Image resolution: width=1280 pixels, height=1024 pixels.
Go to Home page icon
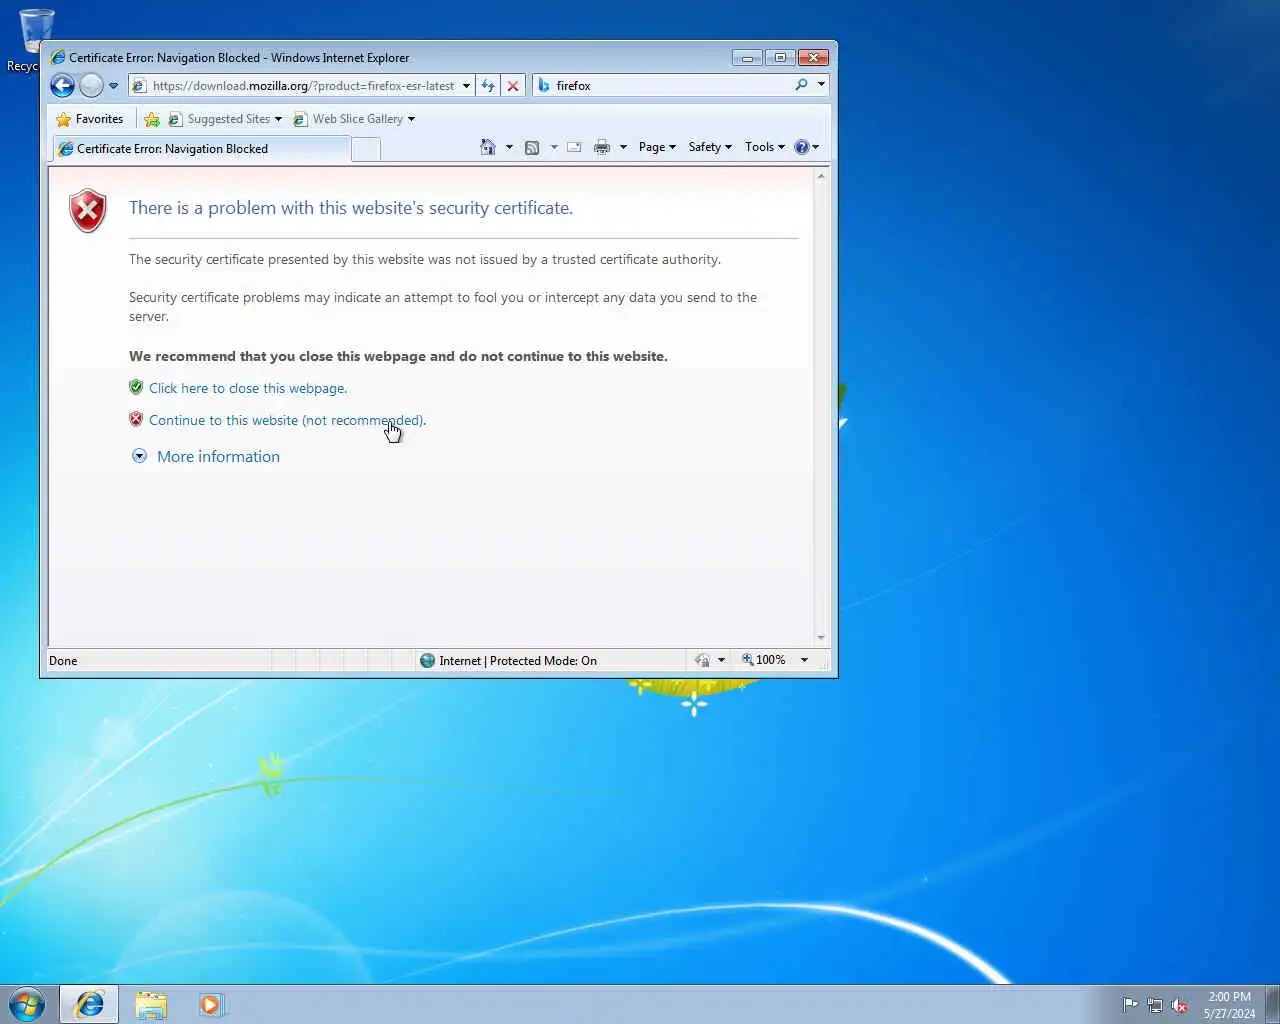coord(487,147)
